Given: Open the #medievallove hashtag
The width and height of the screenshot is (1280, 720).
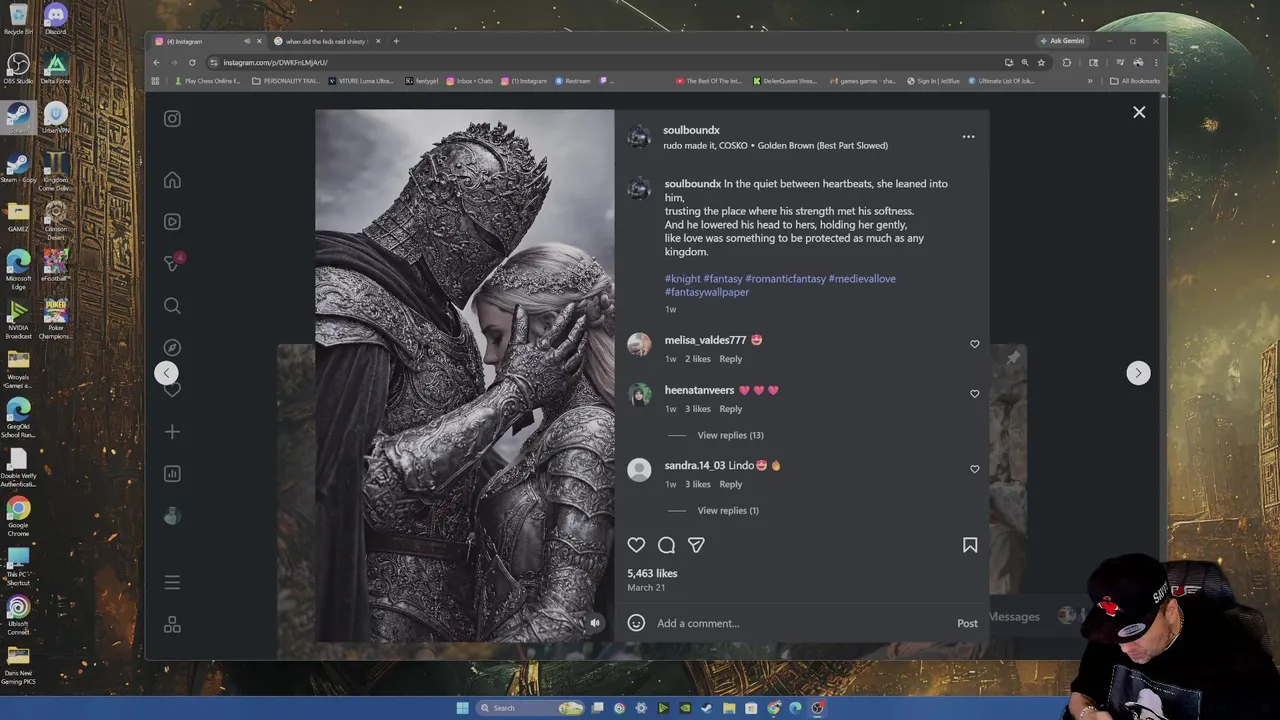Looking at the screenshot, I should coord(862,279).
